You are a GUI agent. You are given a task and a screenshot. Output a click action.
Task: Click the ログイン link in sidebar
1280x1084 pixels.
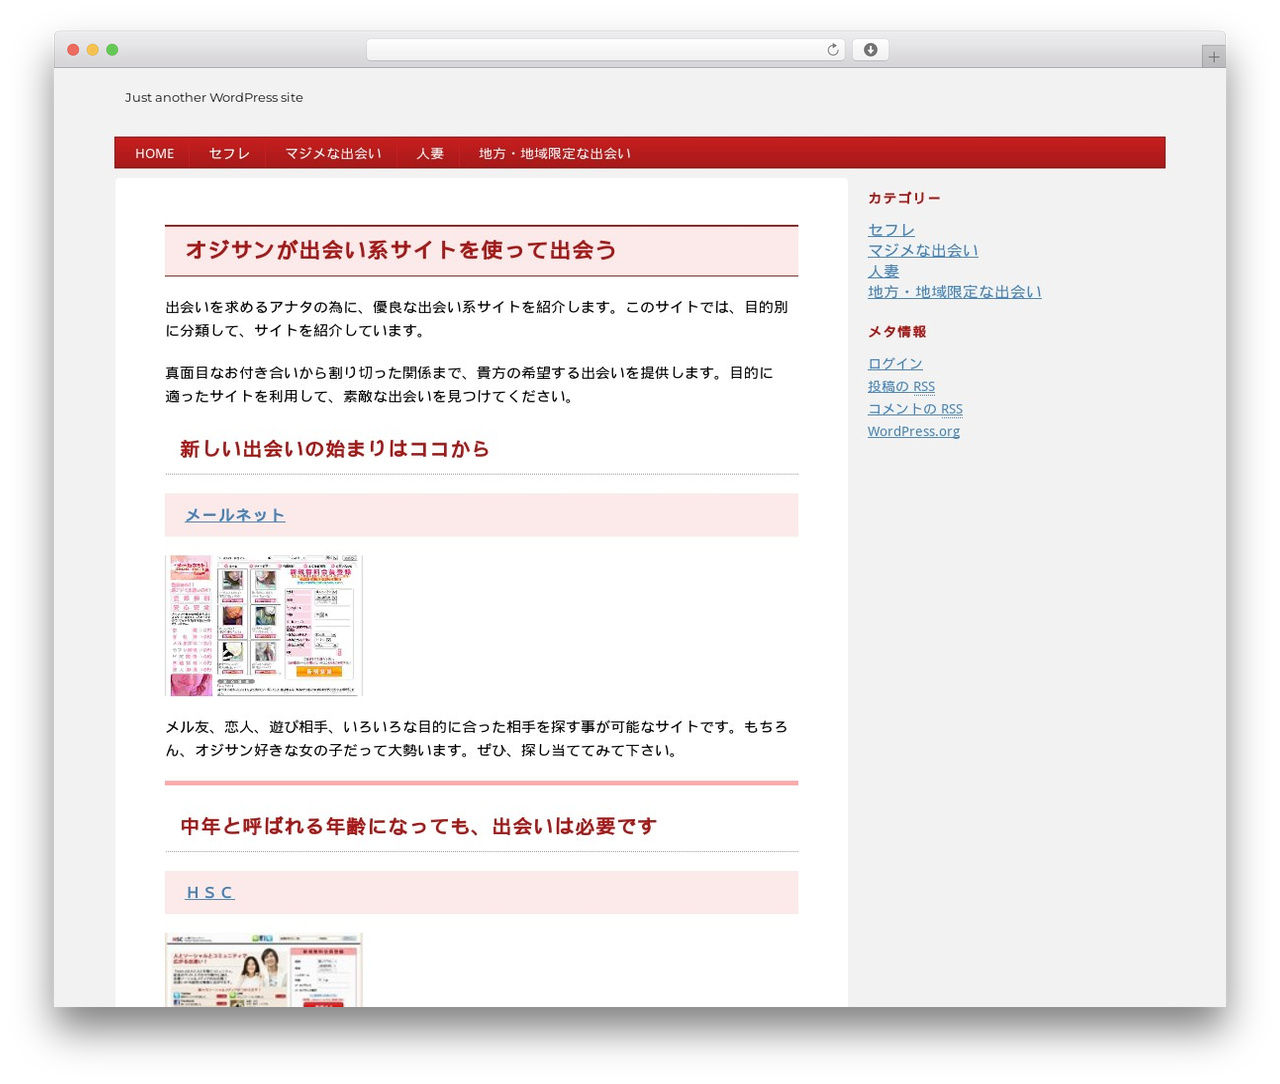click(895, 364)
